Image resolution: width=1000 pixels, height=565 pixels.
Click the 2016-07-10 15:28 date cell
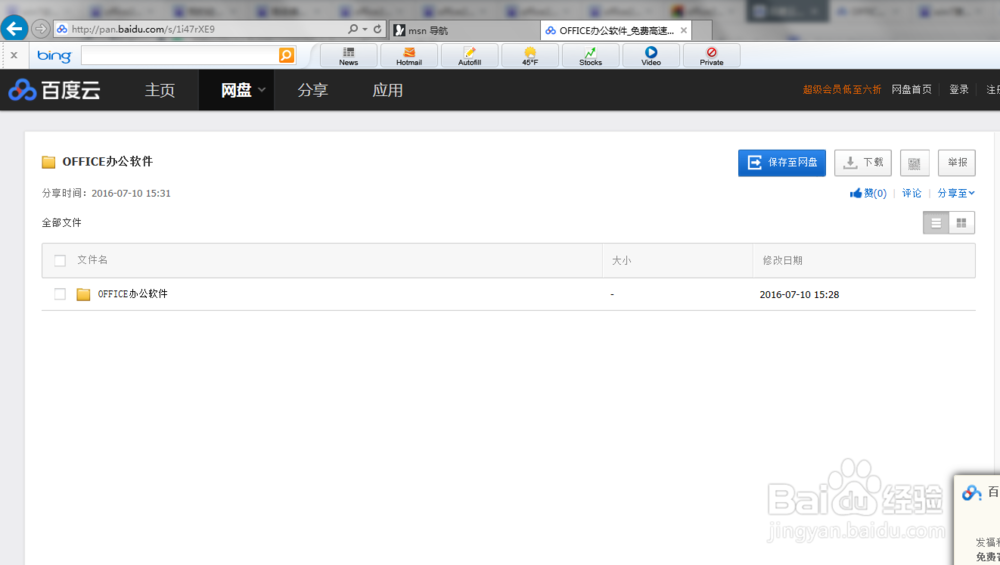[799, 295]
